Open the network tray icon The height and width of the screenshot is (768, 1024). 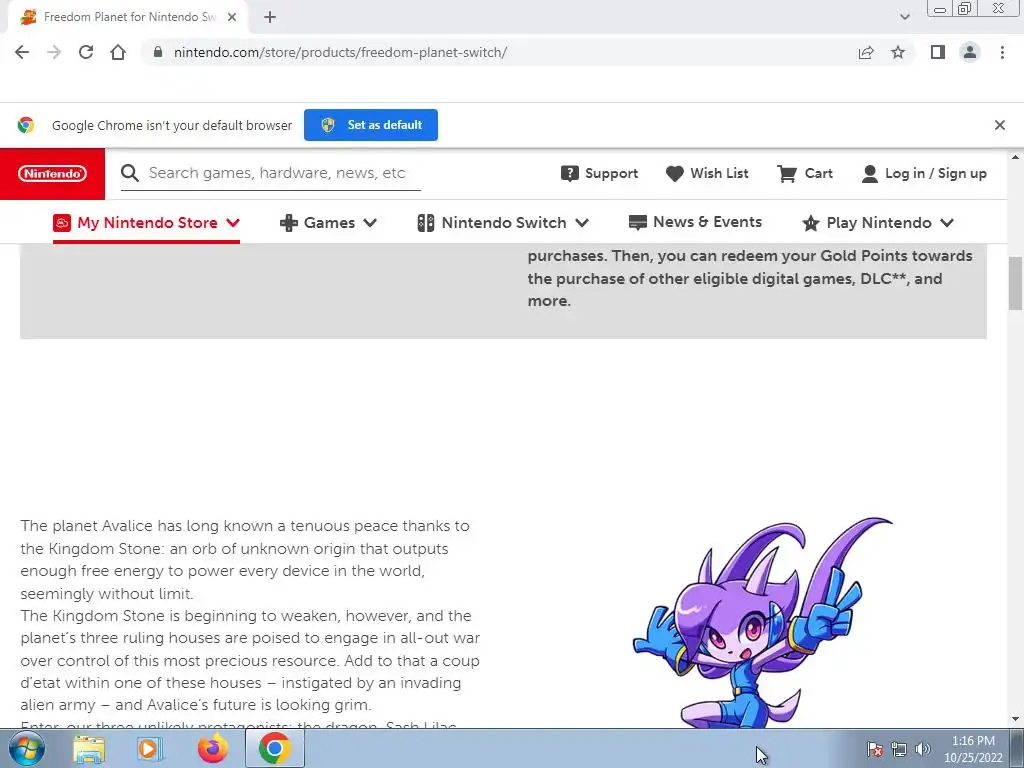point(899,749)
